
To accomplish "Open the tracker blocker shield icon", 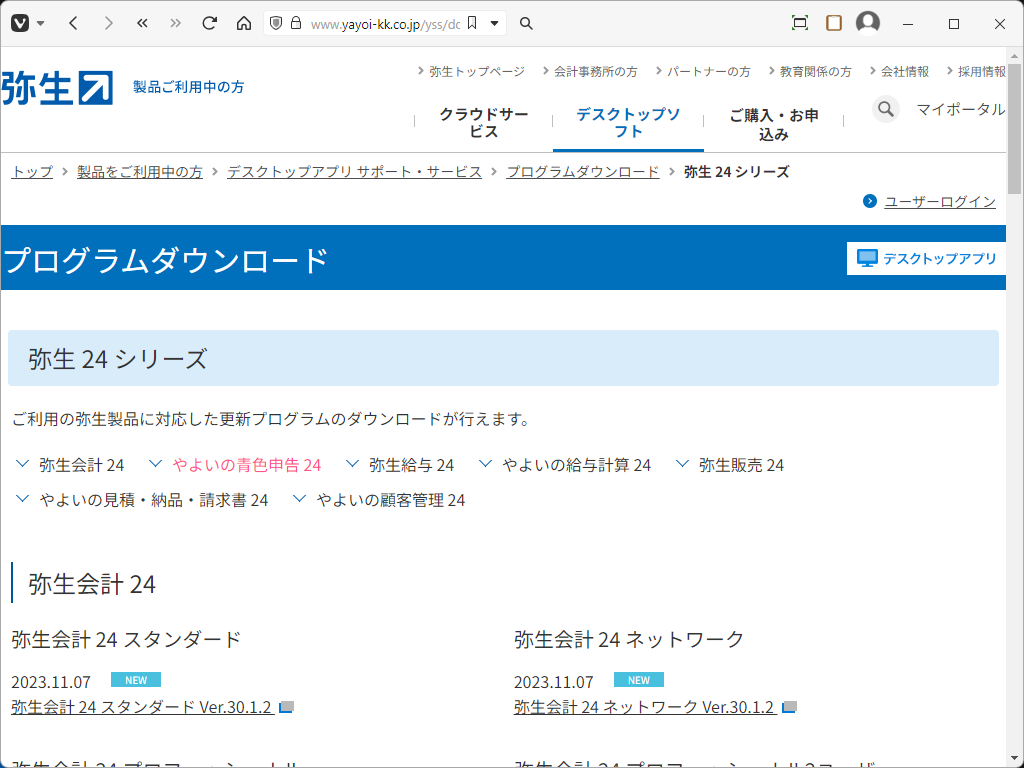I will [276, 24].
